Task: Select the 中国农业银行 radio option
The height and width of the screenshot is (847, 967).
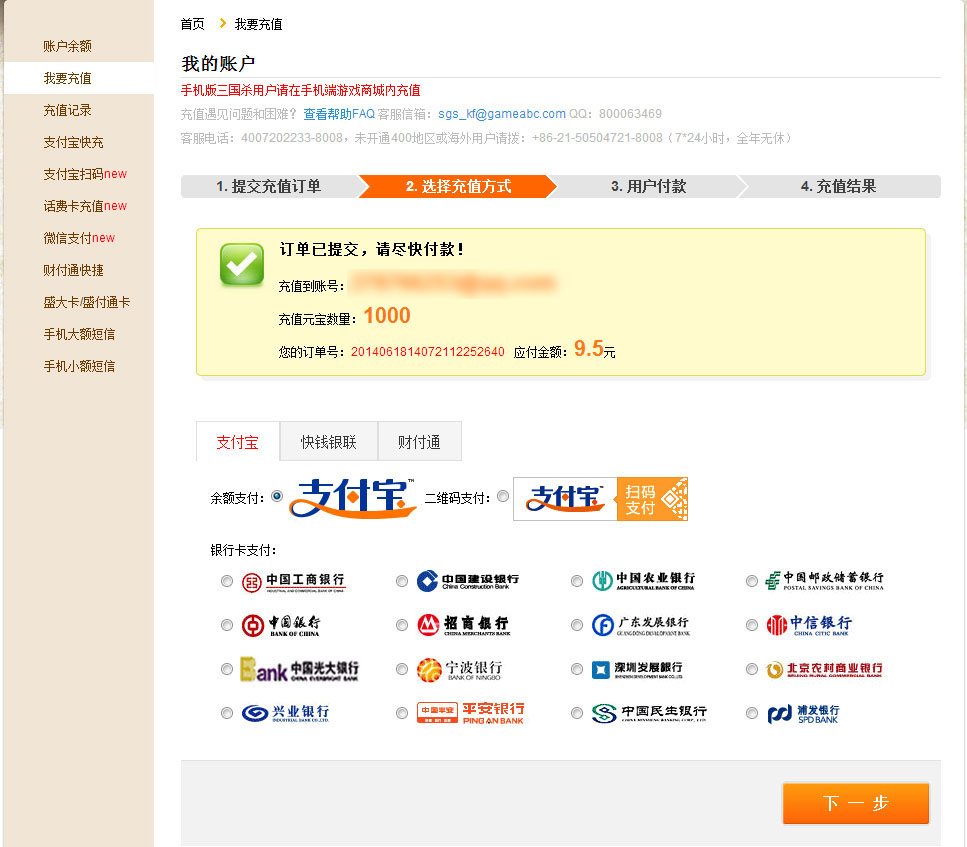Action: point(577,580)
